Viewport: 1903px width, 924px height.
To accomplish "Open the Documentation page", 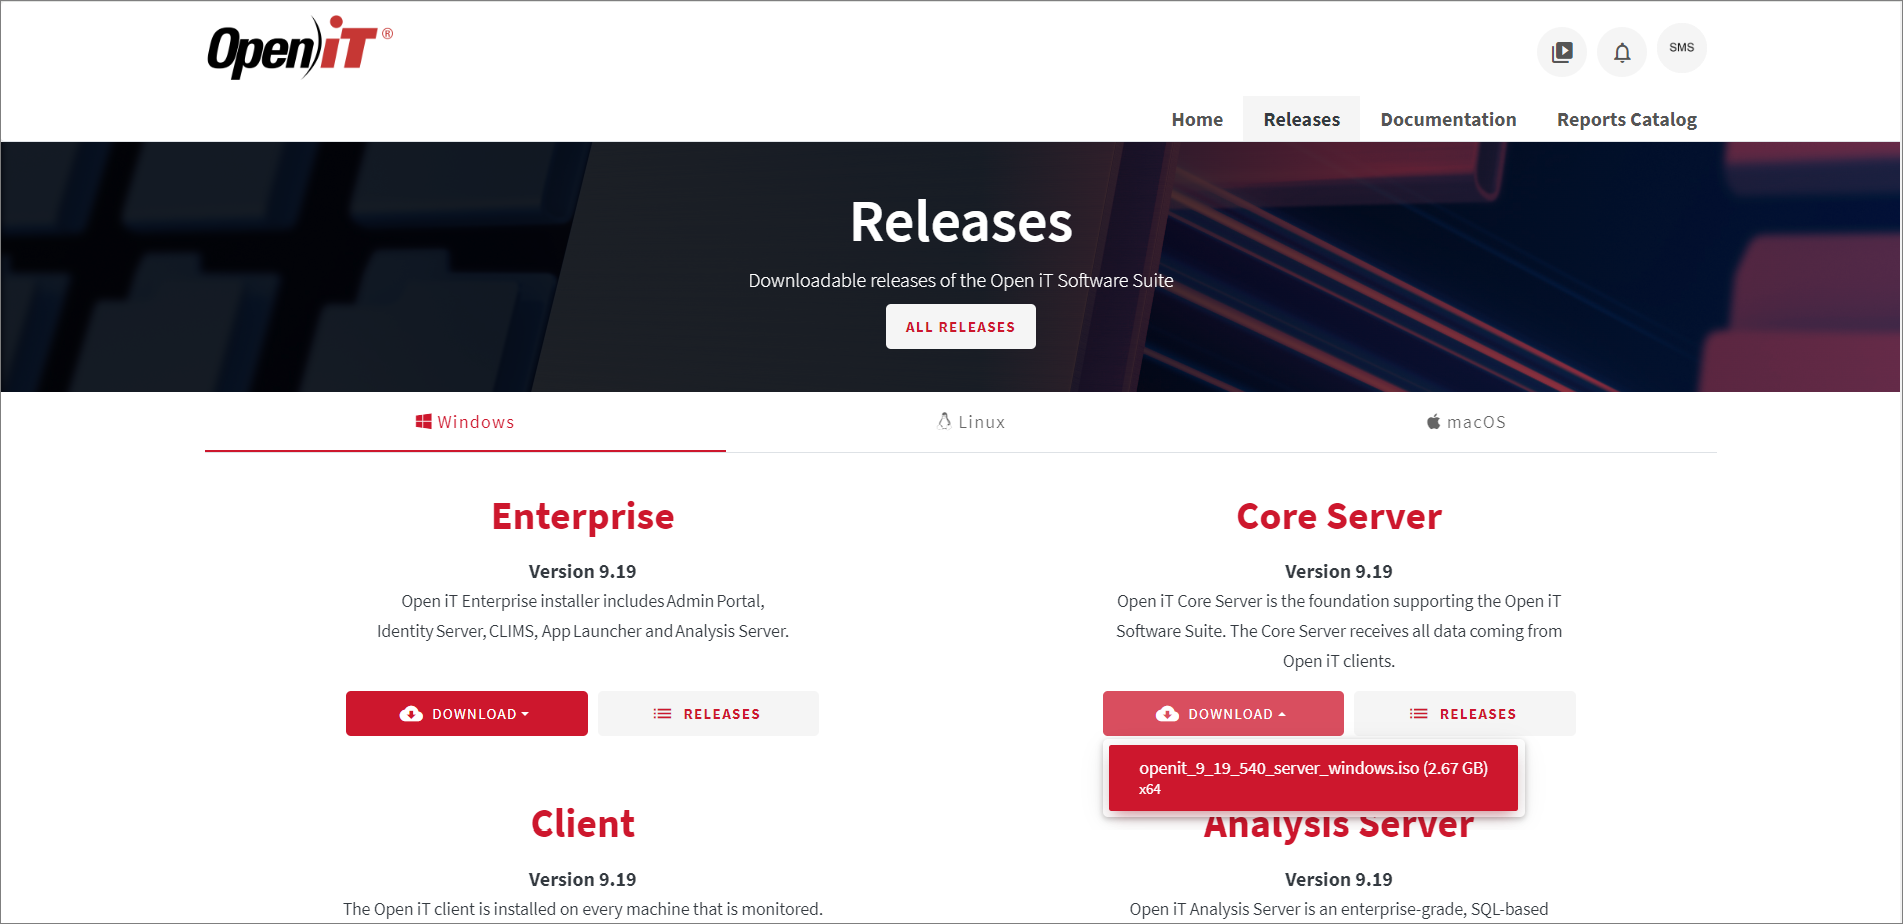I will pyautogui.click(x=1448, y=119).
